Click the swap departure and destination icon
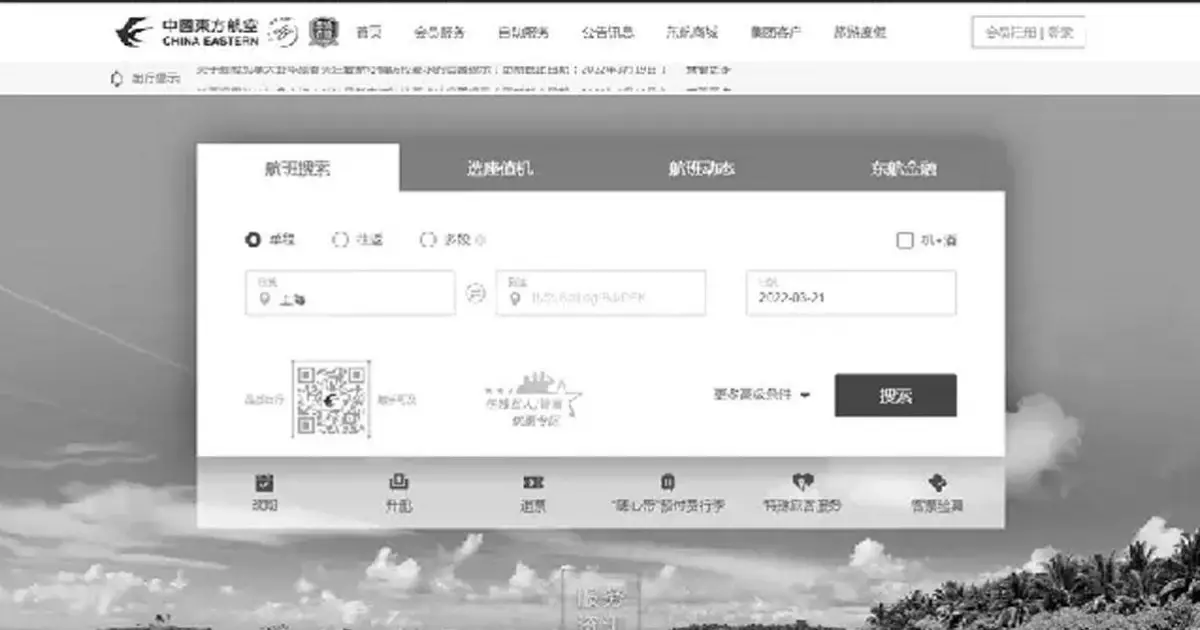 (x=475, y=293)
